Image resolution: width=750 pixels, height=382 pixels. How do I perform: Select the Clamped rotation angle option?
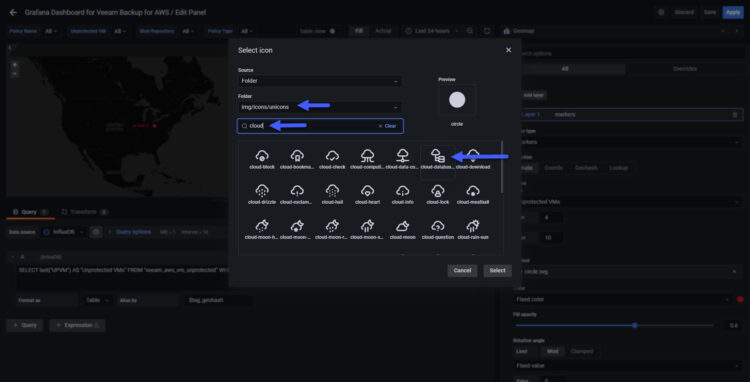click(582, 351)
